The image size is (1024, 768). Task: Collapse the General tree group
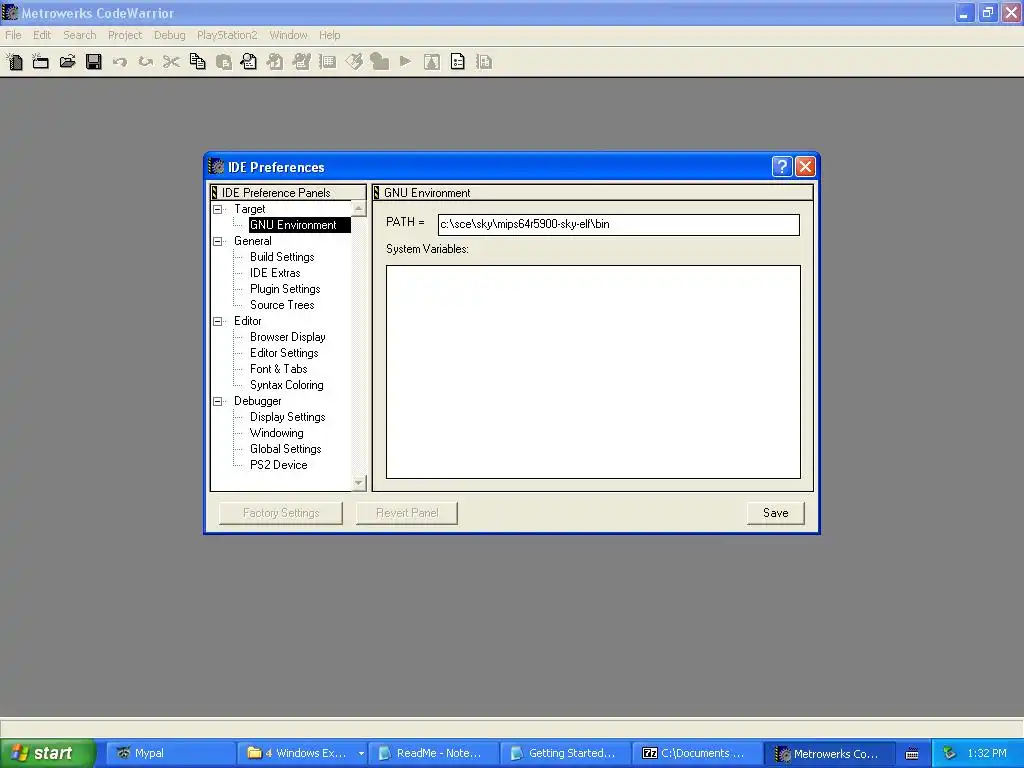(218, 242)
